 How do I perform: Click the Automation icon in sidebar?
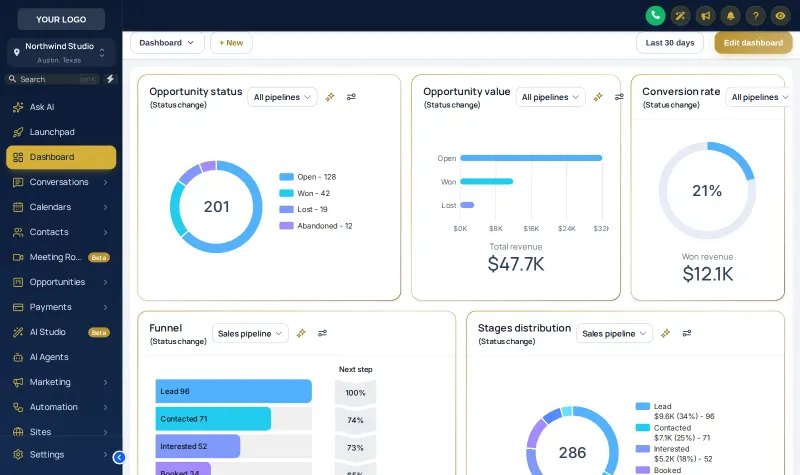coord(18,407)
